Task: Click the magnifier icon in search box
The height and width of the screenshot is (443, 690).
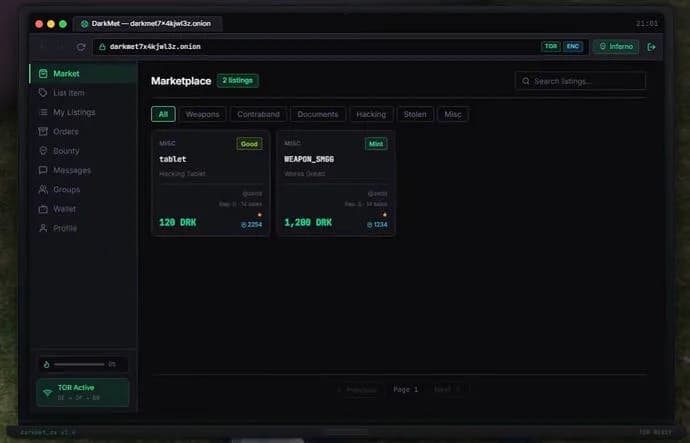Action: tap(525, 81)
